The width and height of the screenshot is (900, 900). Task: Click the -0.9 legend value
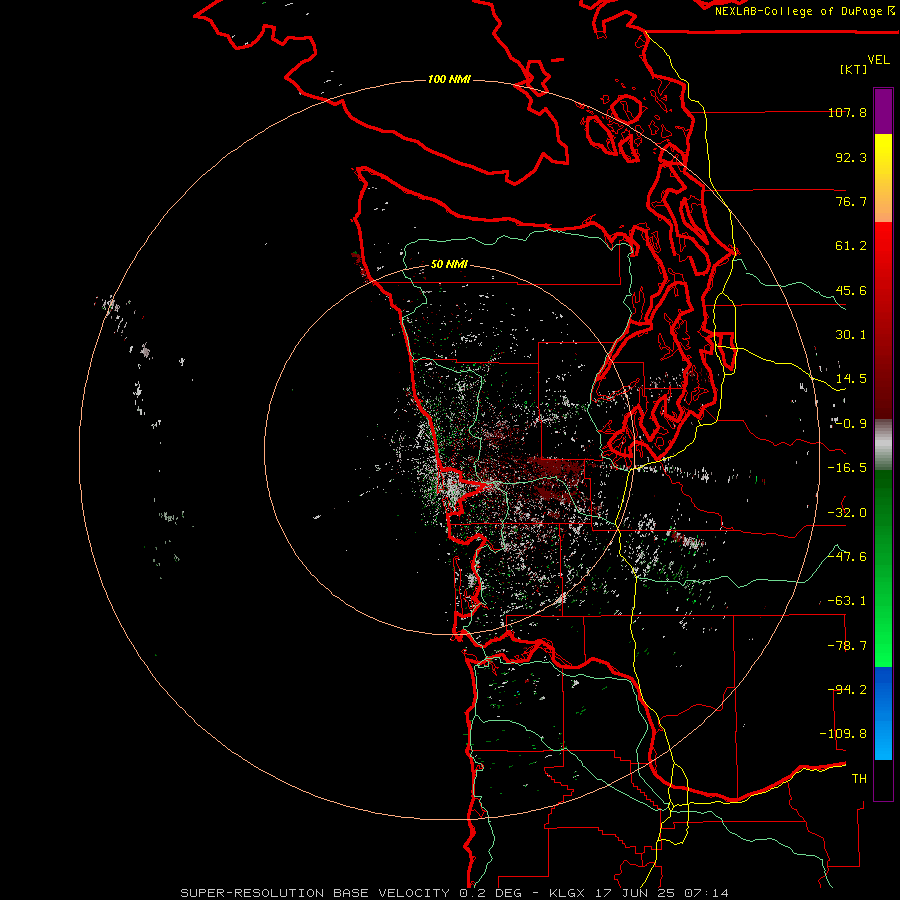point(849,424)
